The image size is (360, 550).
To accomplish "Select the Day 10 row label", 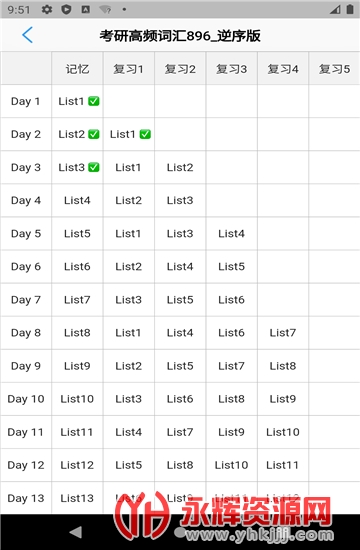I will pos(26,399).
